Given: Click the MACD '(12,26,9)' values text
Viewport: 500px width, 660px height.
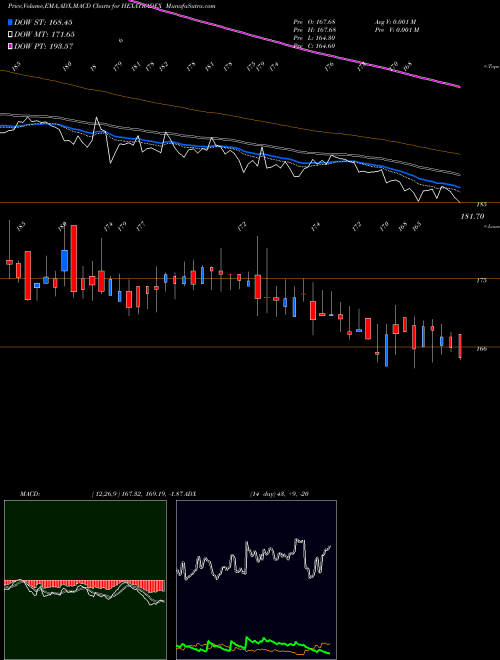Looking at the screenshot, I should click(x=139, y=494).
